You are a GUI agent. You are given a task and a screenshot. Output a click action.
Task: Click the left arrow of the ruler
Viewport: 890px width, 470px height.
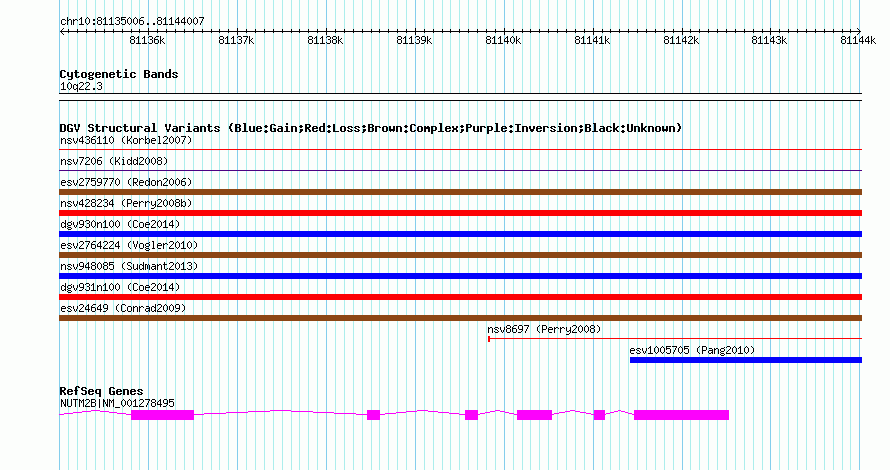[x=62, y=31]
